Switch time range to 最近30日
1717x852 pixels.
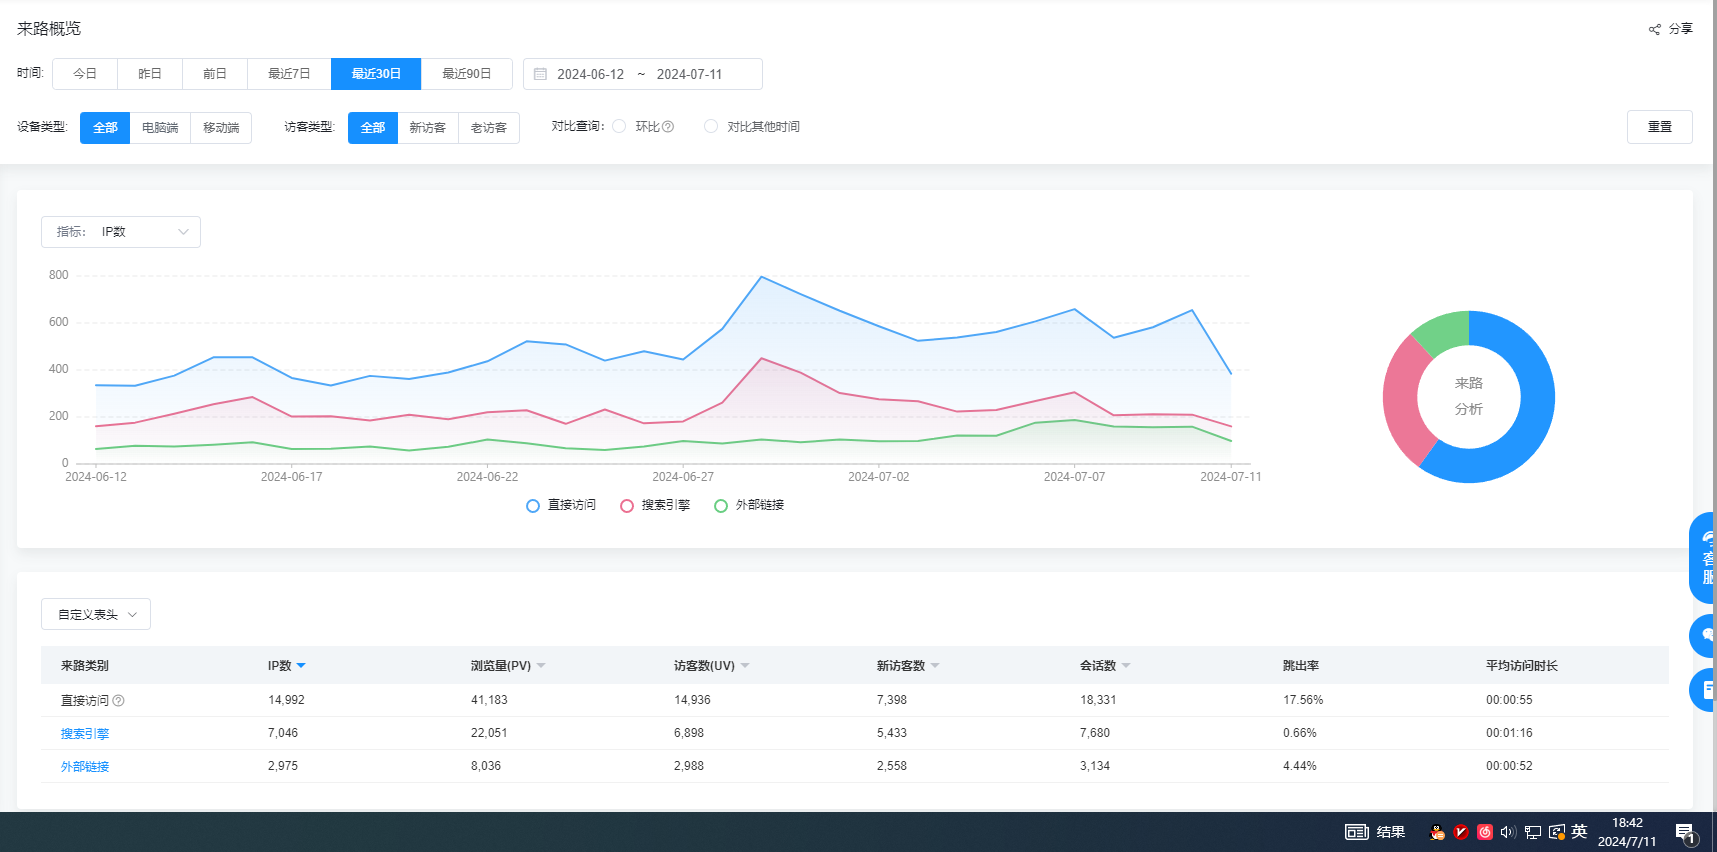point(376,74)
